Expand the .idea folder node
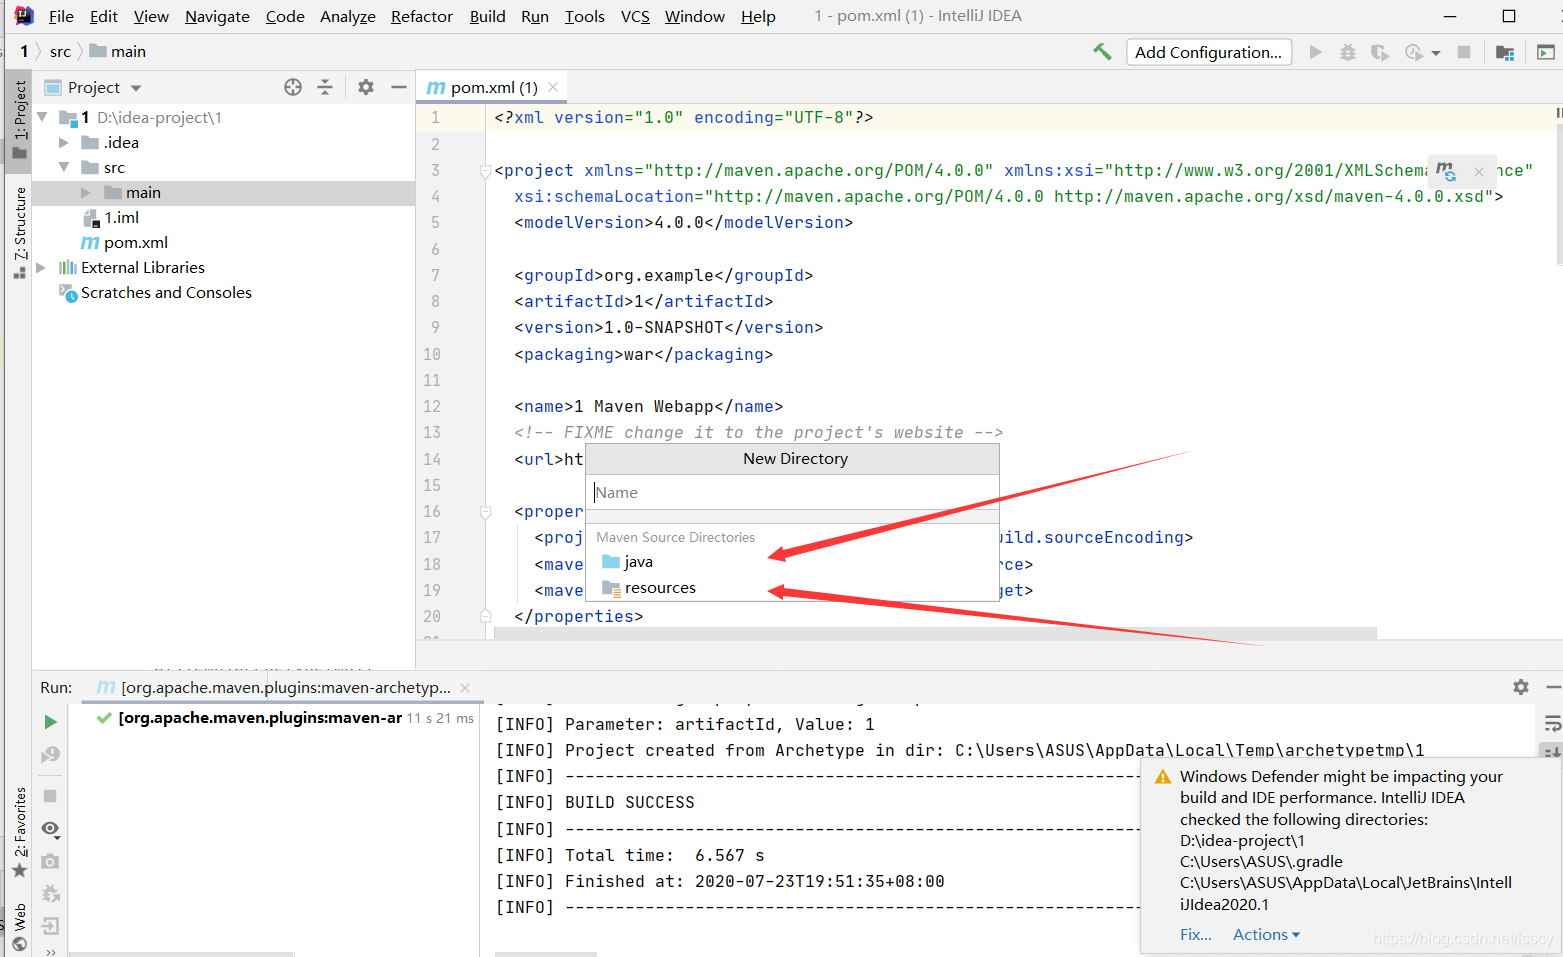 (64, 142)
